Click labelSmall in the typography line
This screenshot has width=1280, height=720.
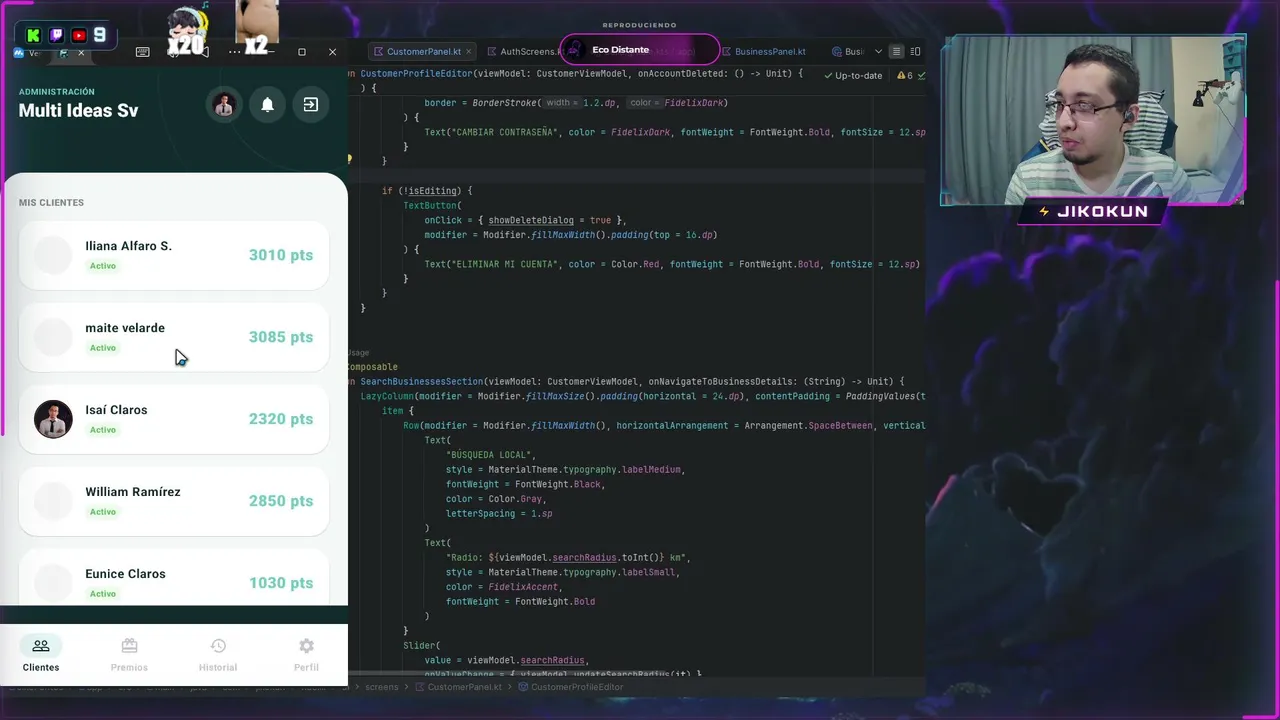click(647, 572)
